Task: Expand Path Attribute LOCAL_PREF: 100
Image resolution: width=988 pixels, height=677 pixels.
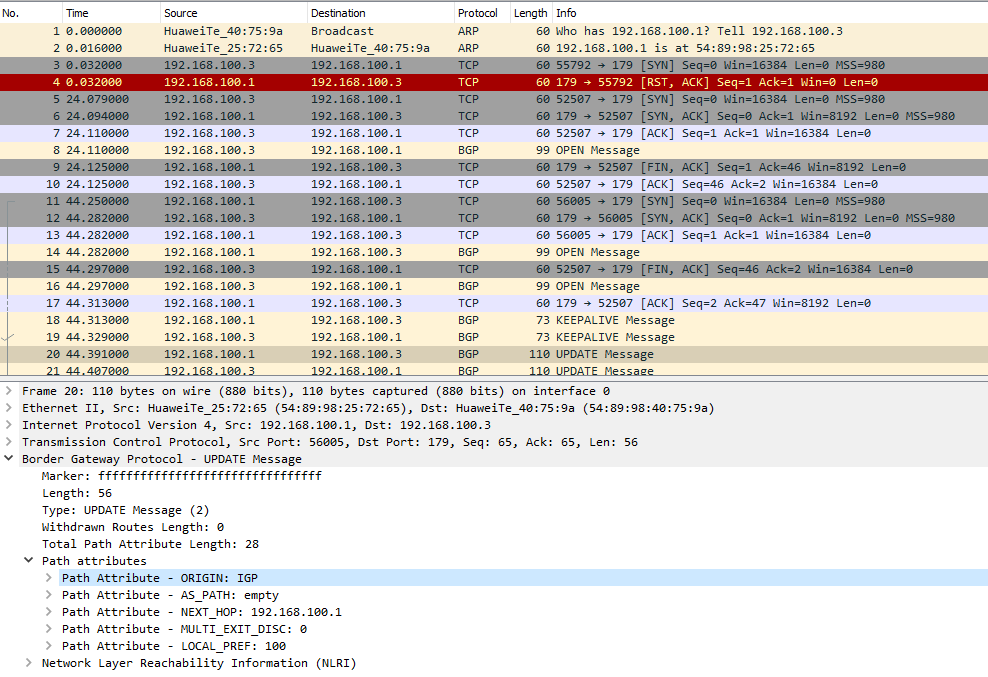Action: (x=49, y=645)
